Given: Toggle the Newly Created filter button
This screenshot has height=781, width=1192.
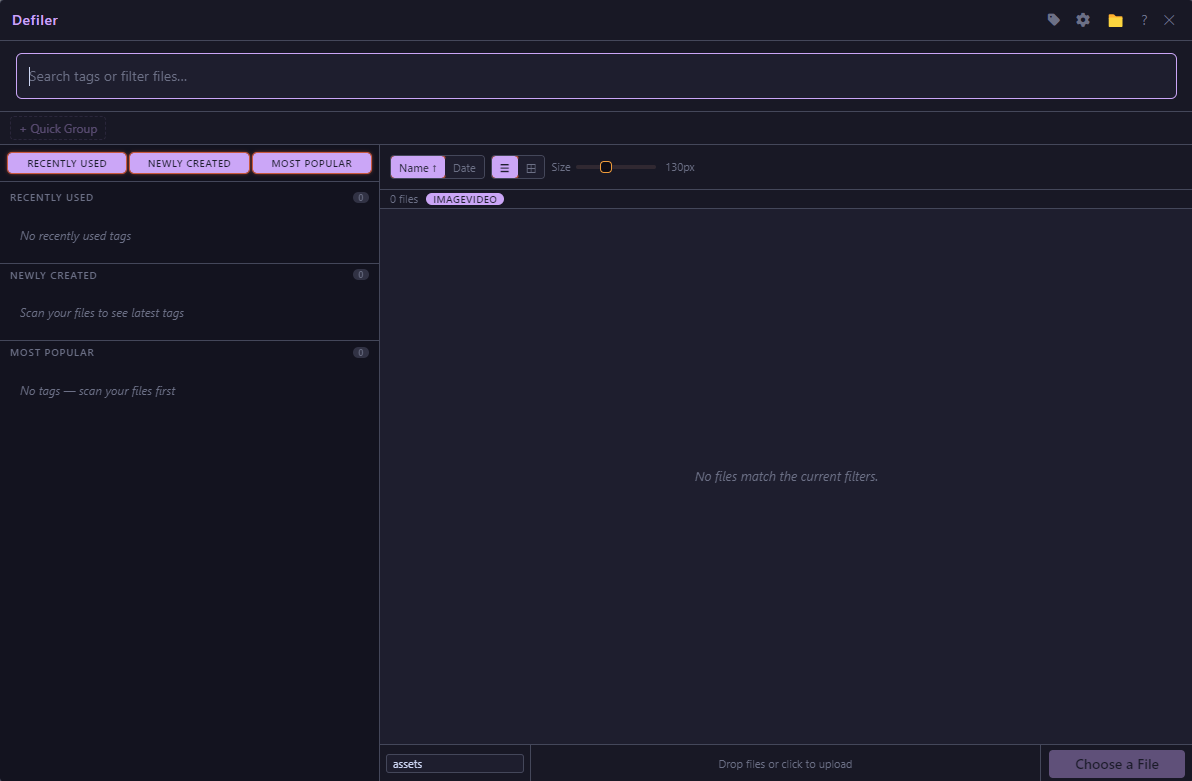Looking at the screenshot, I should tap(189, 163).
